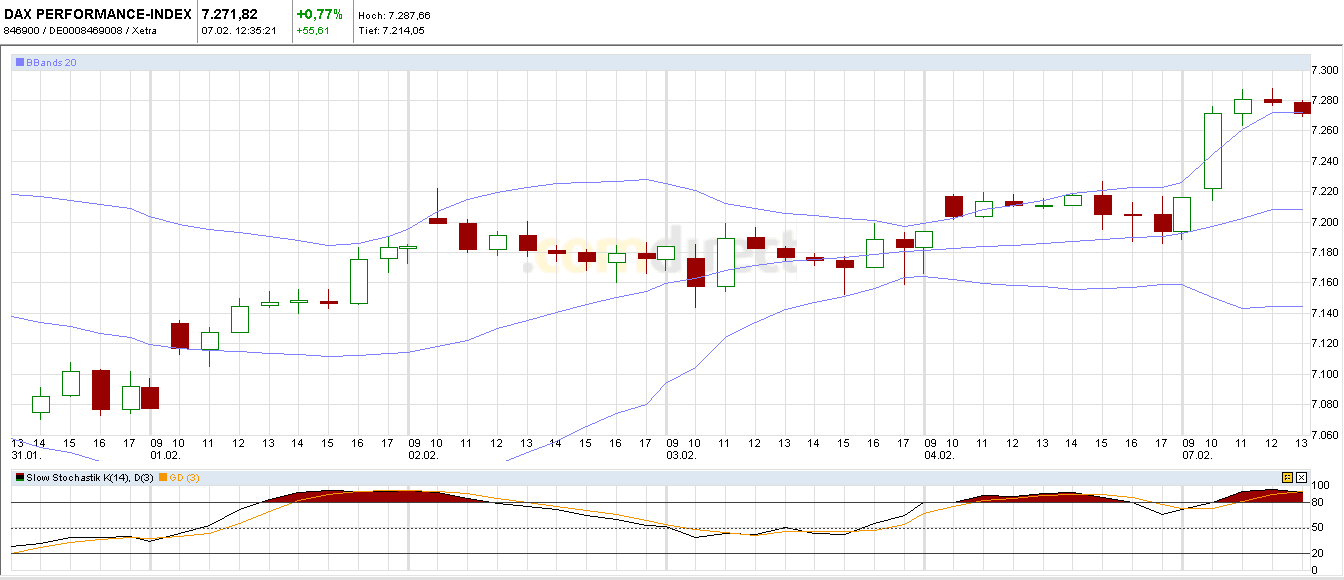Click the dark red Slow Stochastik color swatch

pyautogui.click(x=19, y=477)
